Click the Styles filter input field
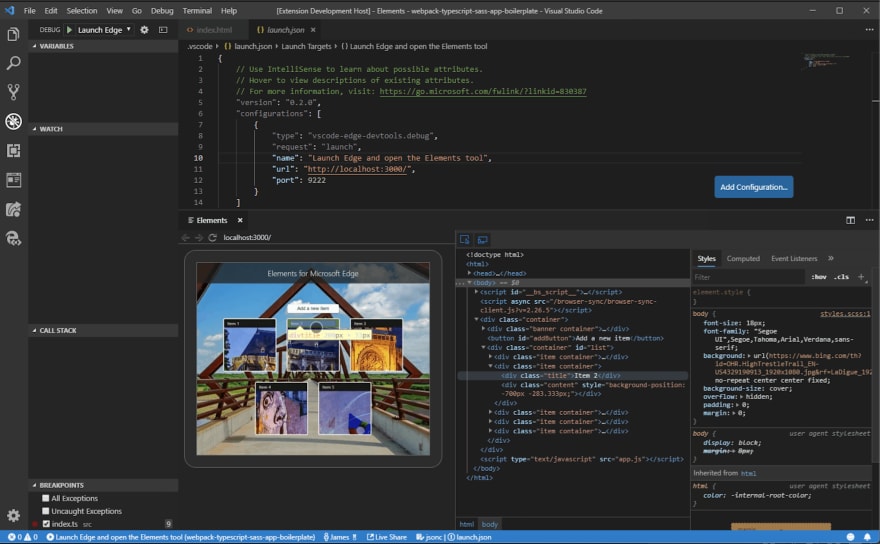 point(748,277)
